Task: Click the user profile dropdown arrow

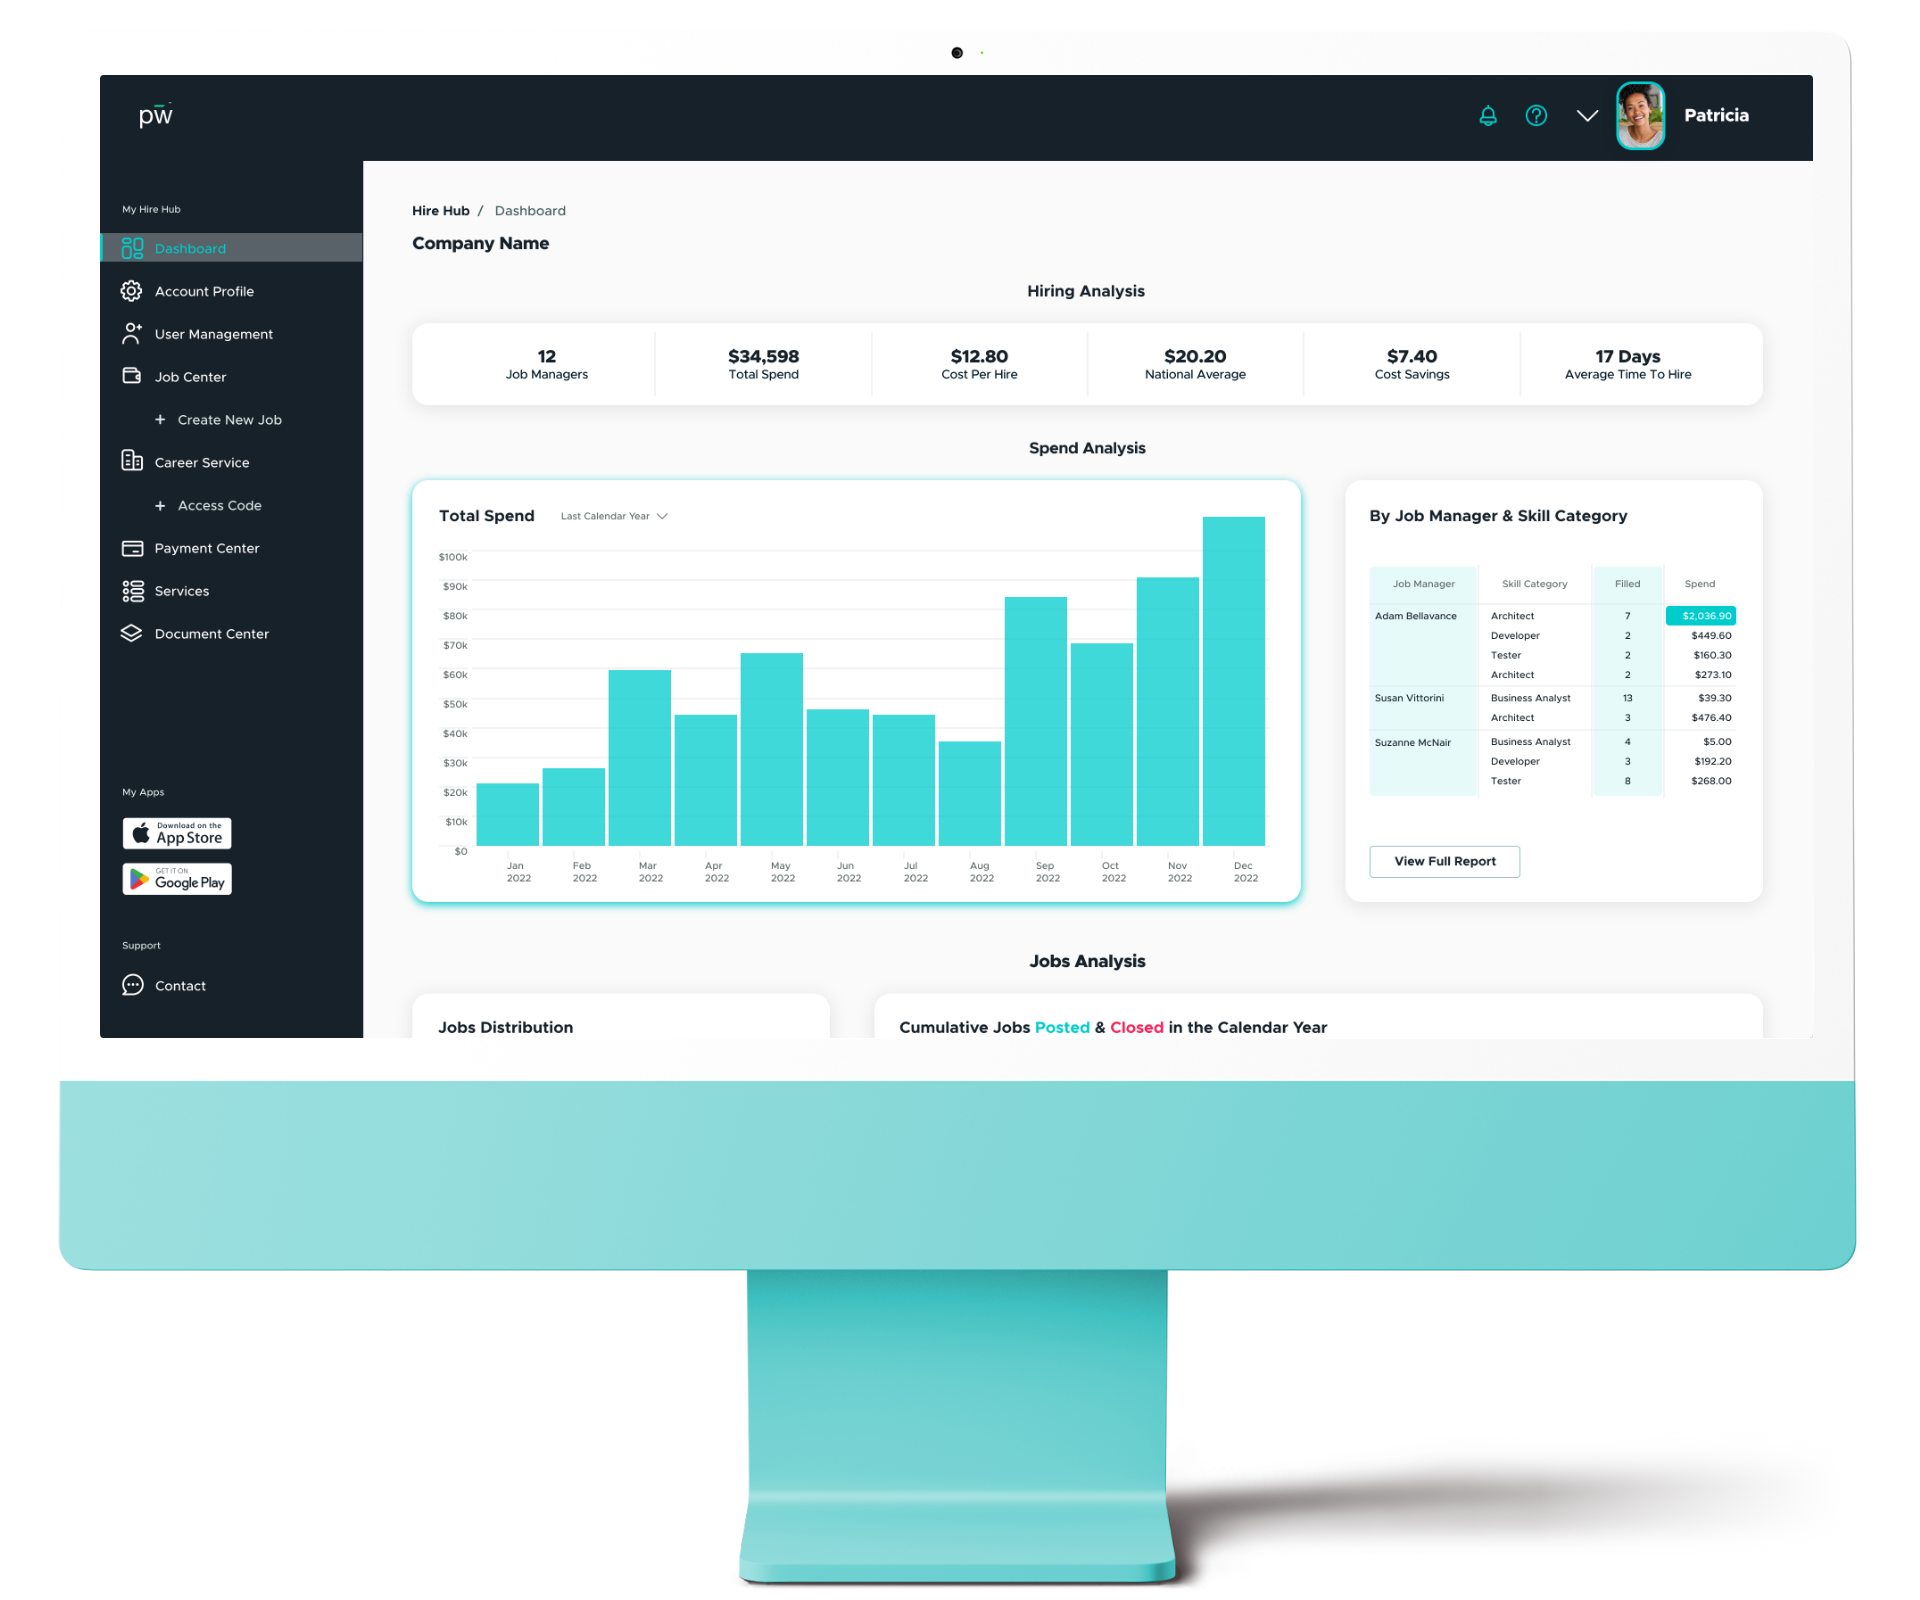Action: [1587, 115]
